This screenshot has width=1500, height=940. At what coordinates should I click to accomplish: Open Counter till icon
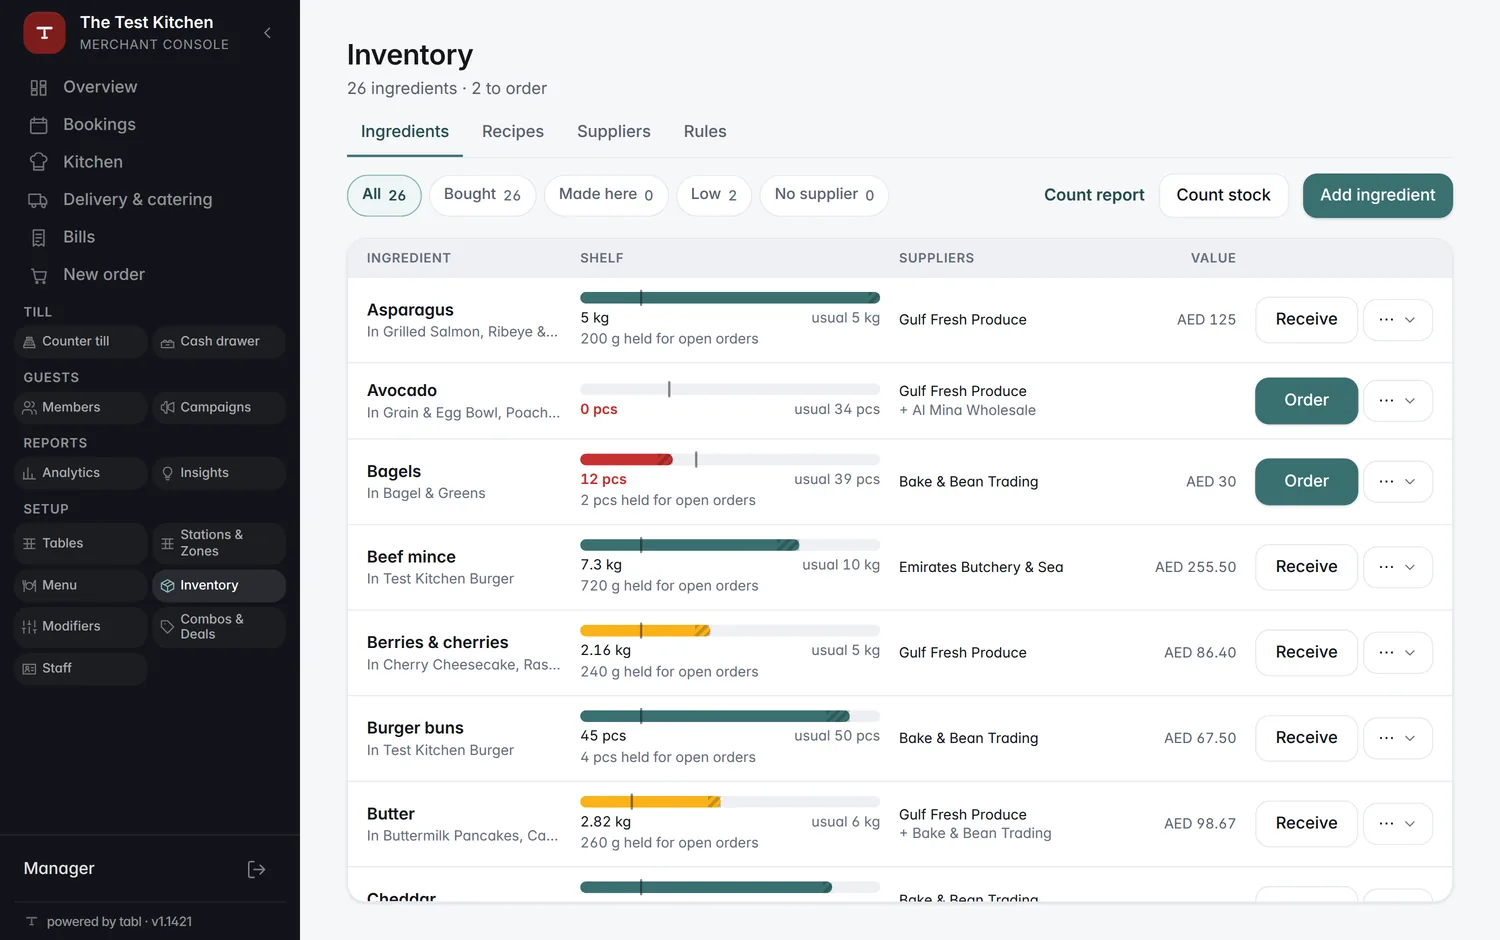click(x=30, y=342)
